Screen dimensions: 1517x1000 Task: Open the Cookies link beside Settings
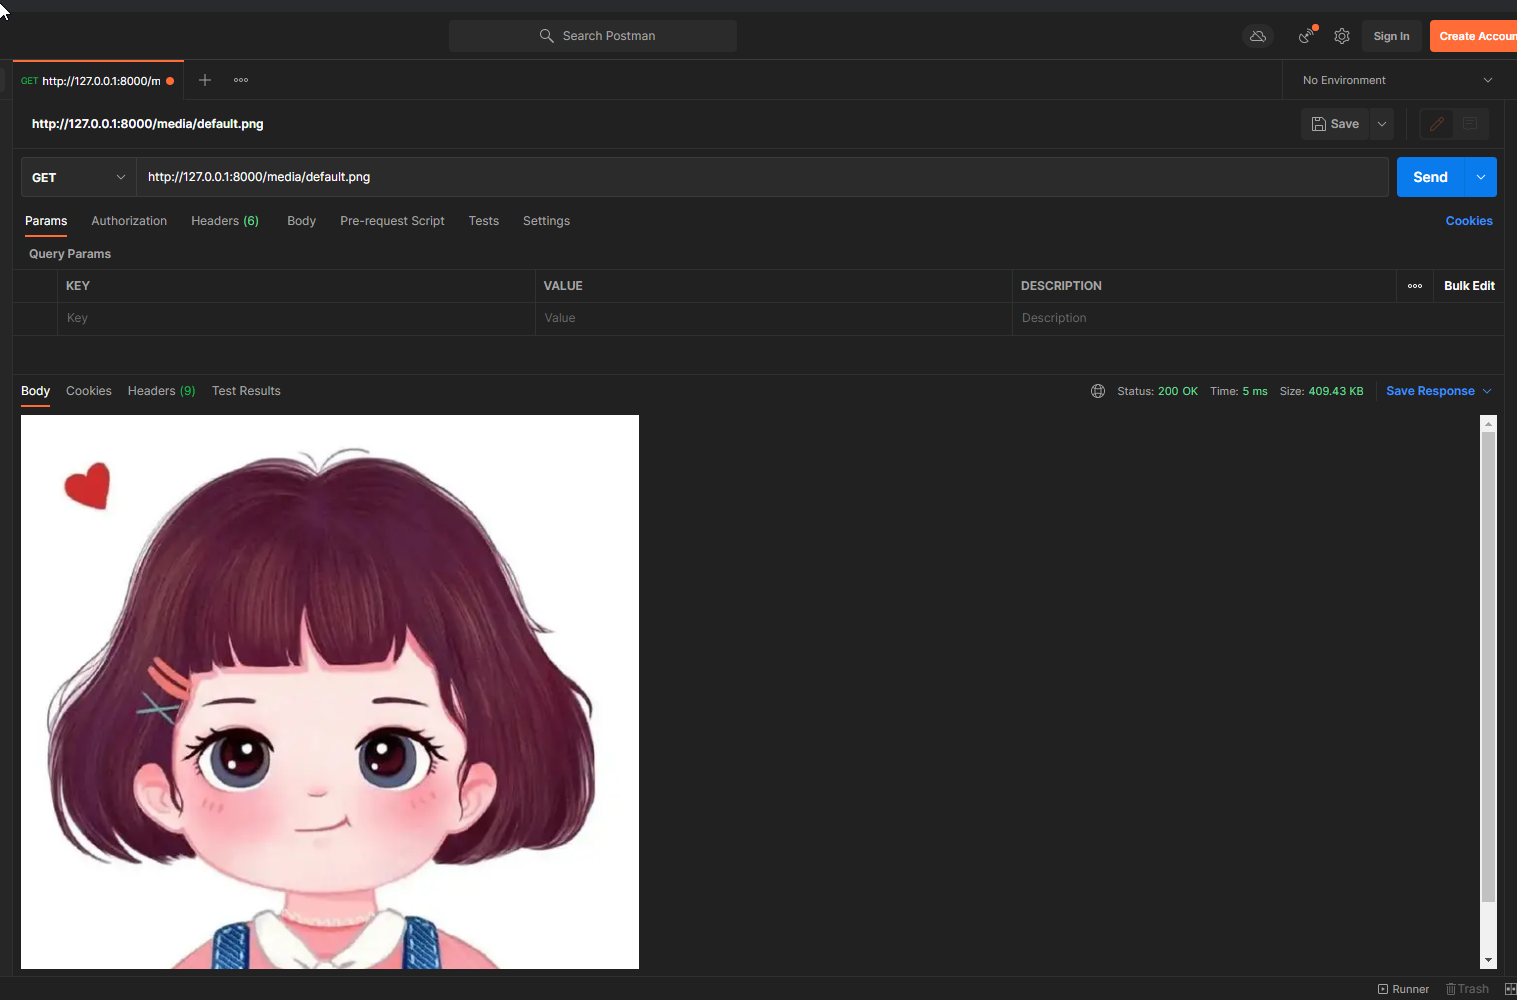point(1469,221)
